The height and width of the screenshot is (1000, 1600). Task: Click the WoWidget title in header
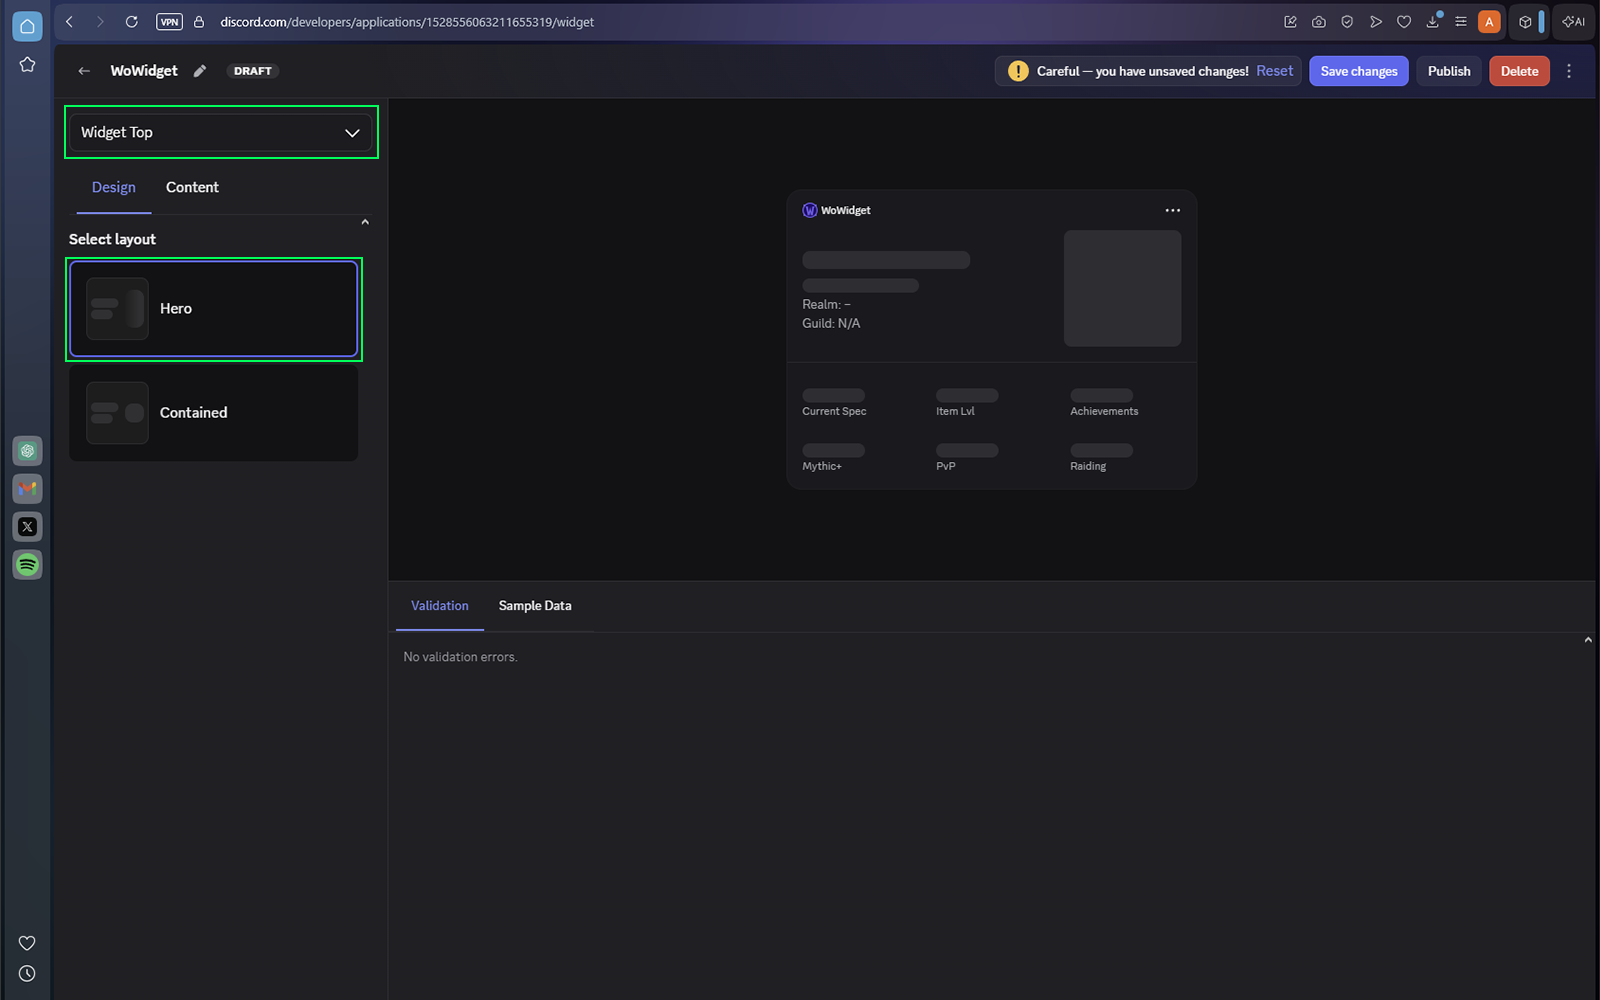(144, 71)
